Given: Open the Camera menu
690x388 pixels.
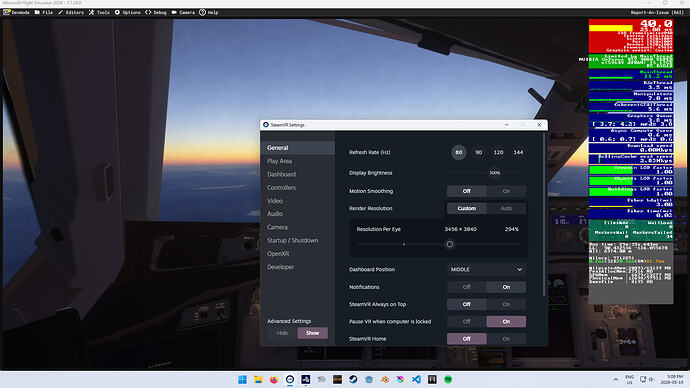Looking at the screenshot, I should coord(187,12).
